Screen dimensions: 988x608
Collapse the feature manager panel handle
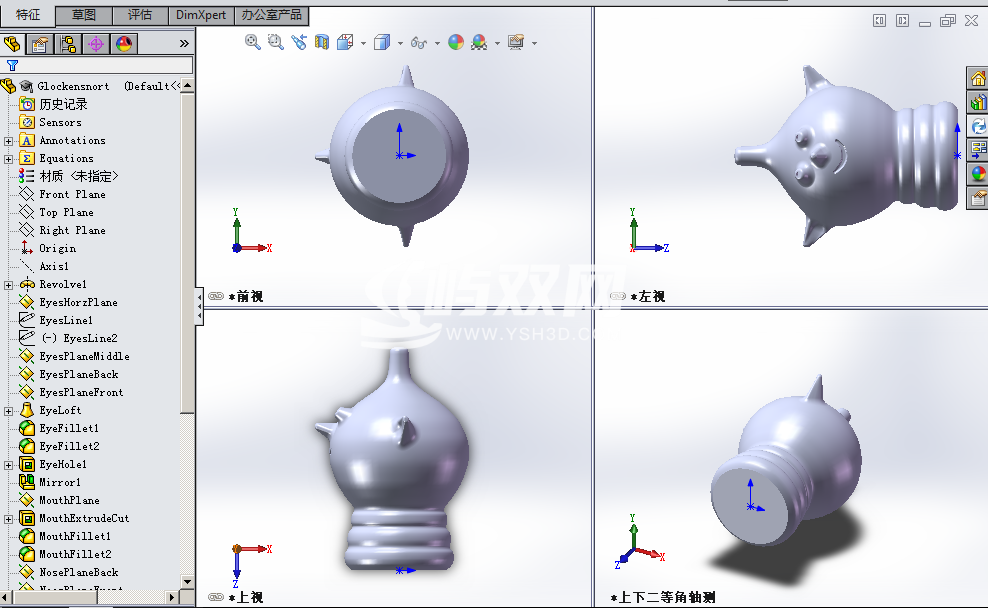(x=199, y=307)
